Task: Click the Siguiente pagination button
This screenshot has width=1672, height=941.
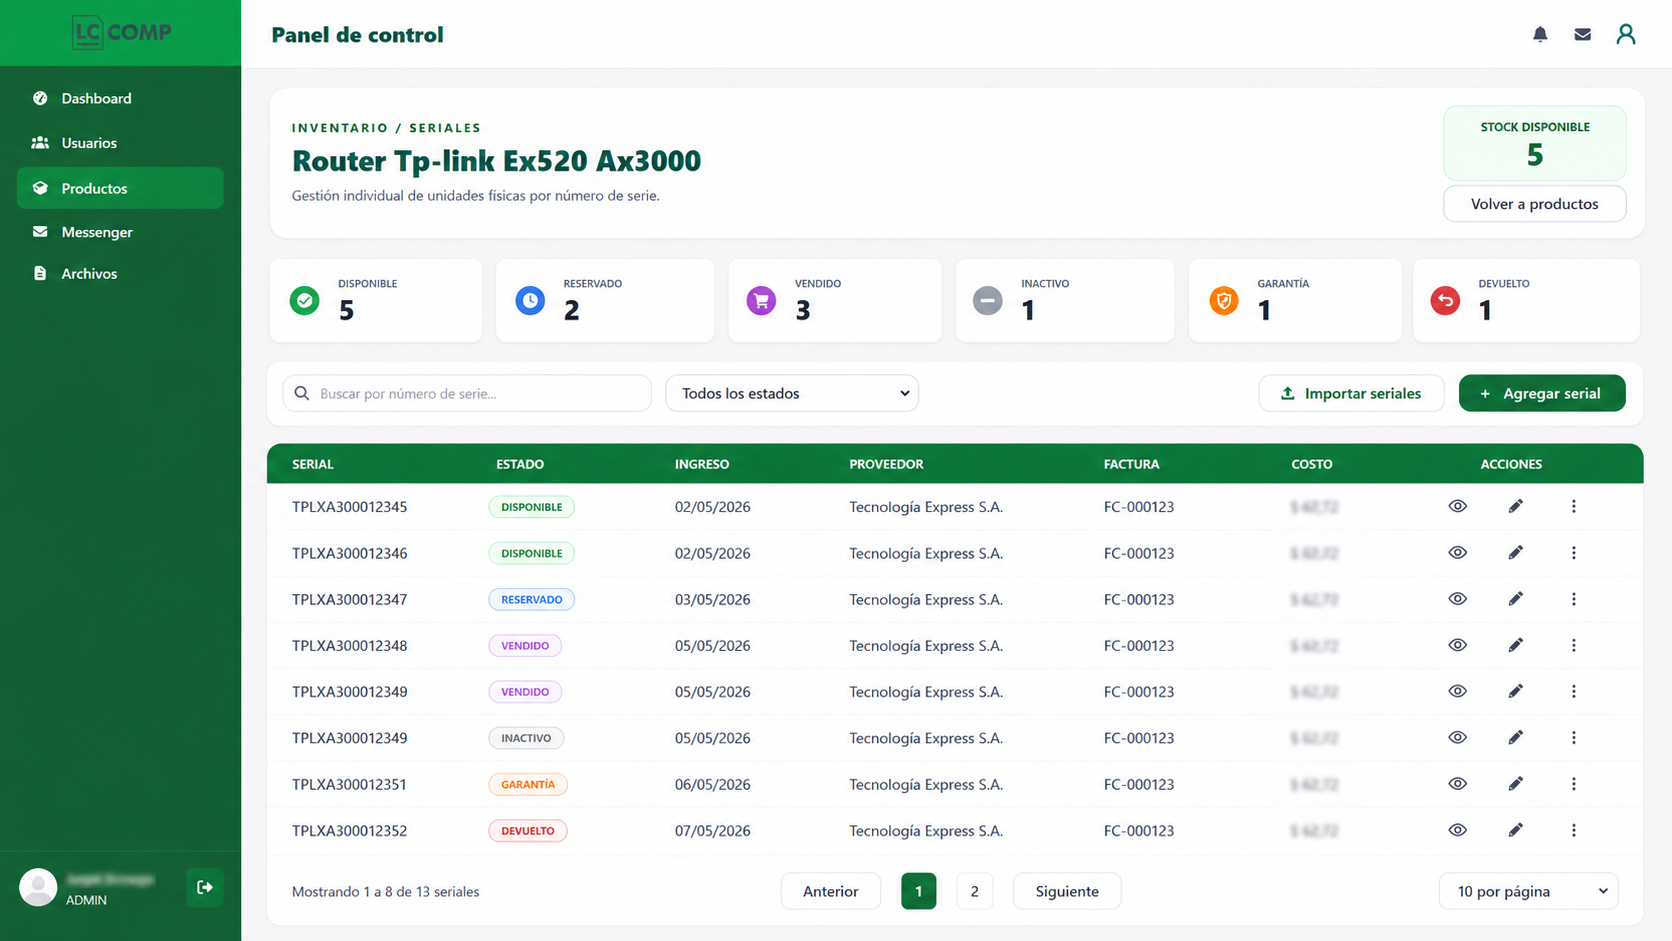Action: [x=1067, y=891]
